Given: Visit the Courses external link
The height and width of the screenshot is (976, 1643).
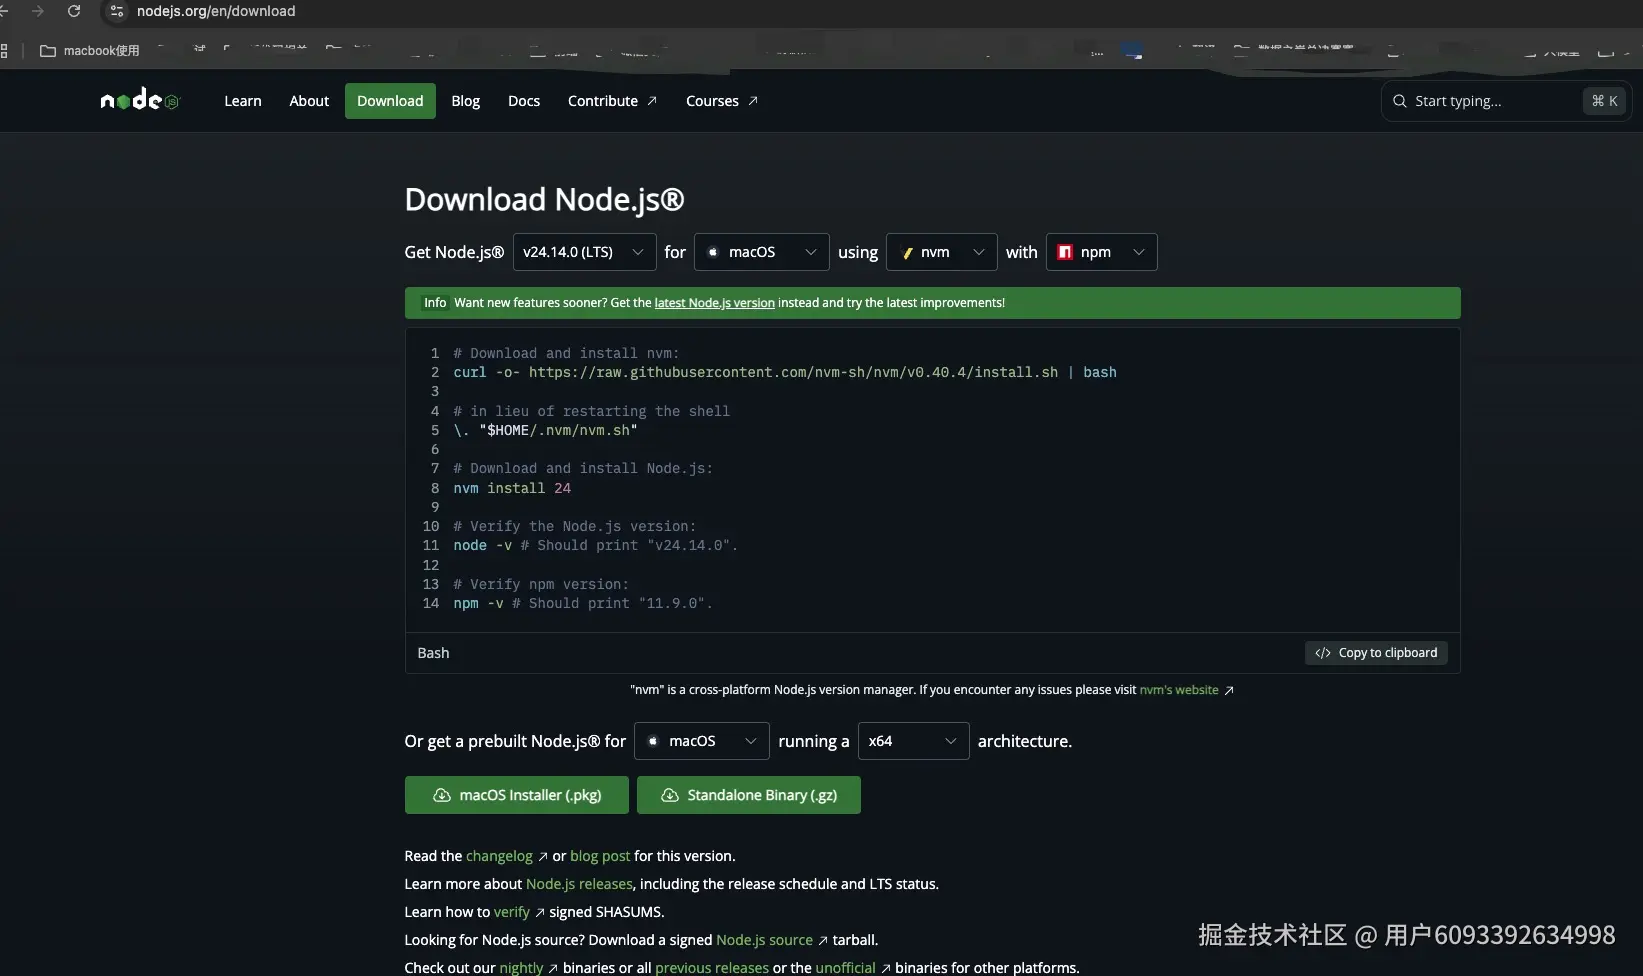Looking at the screenshot, I should tap(722, 101).
